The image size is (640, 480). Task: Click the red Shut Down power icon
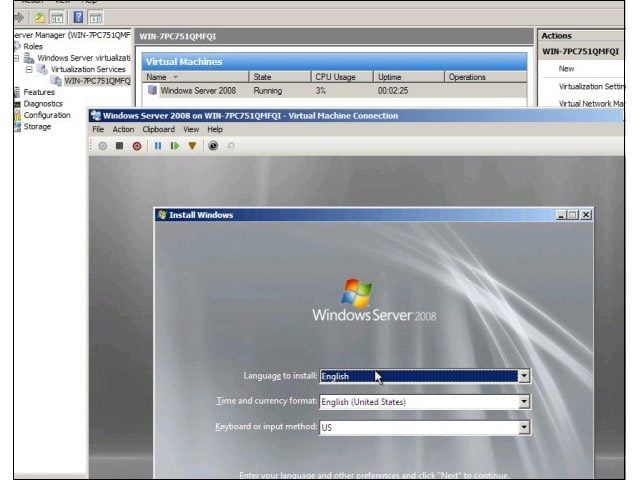pyautogui.click(x=137, y=146)
